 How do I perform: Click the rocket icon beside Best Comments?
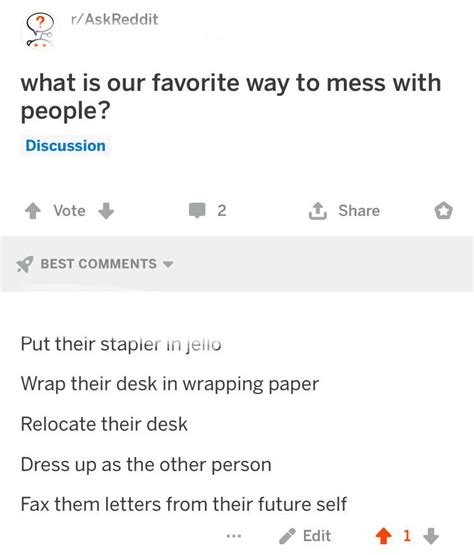(25, 264)
